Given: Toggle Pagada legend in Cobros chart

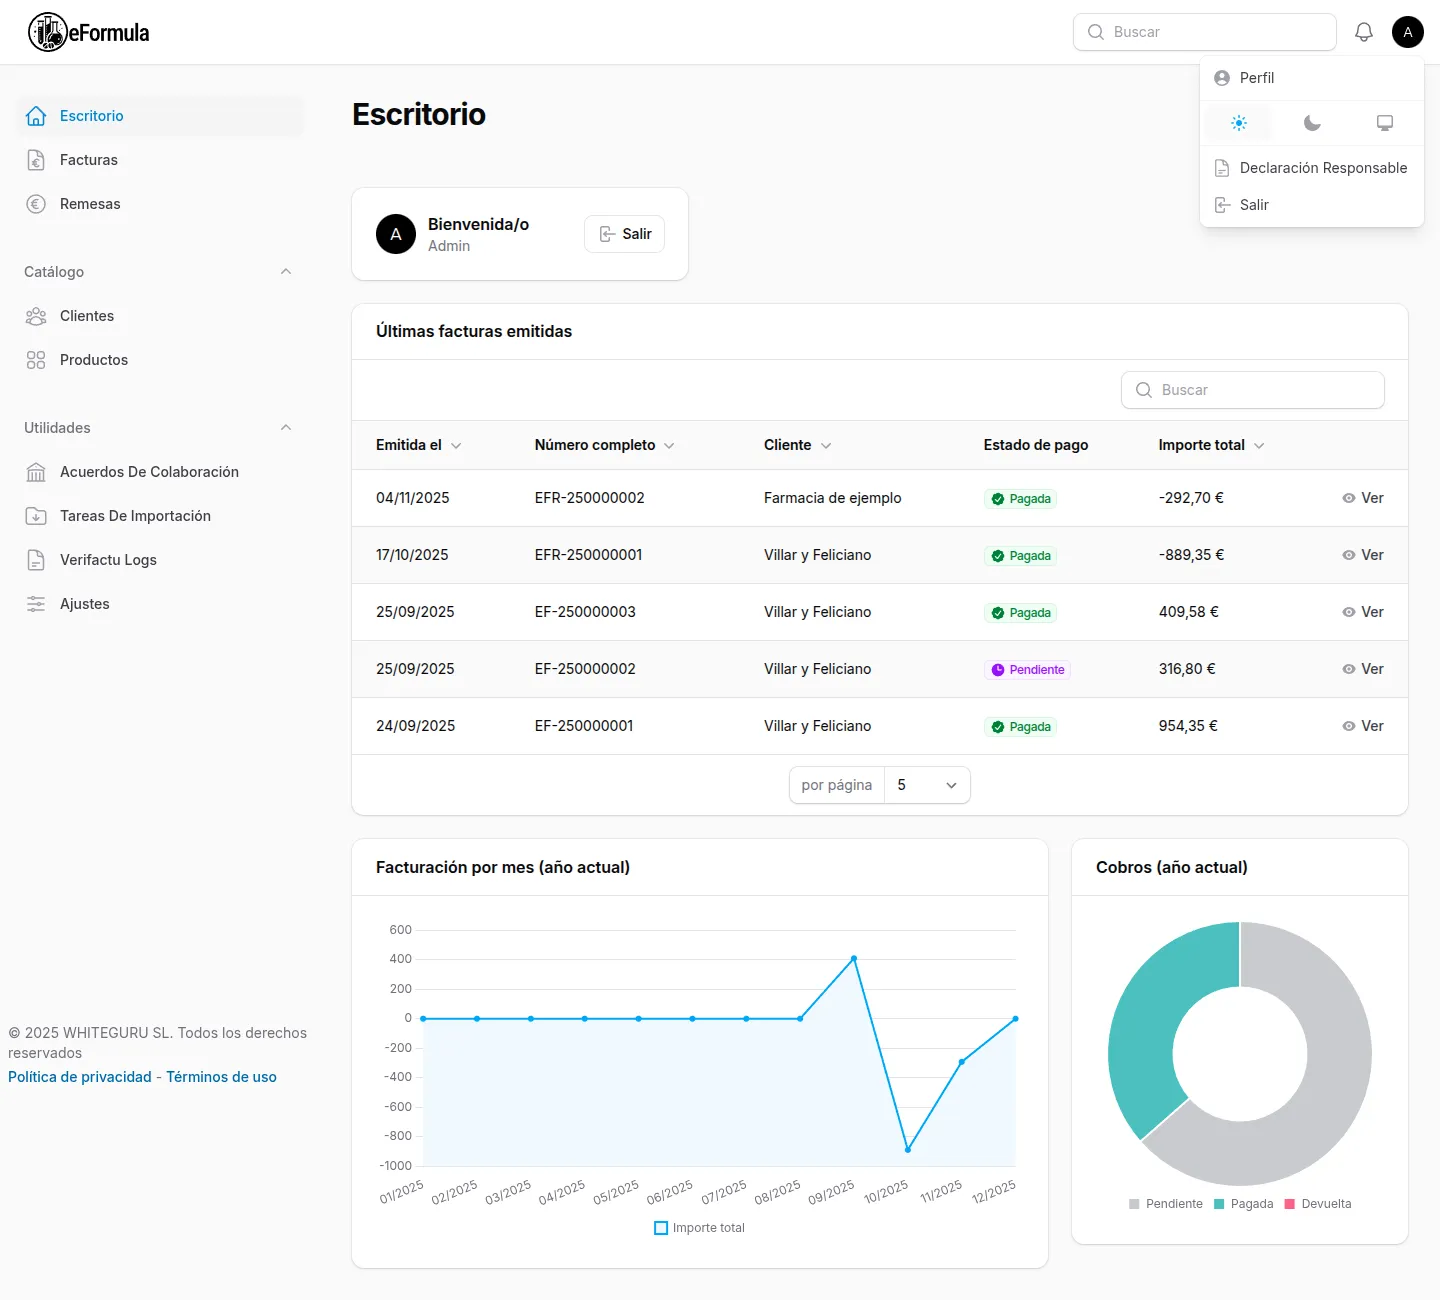Looking at the screenshot, I should (x=1243, y=1204).
